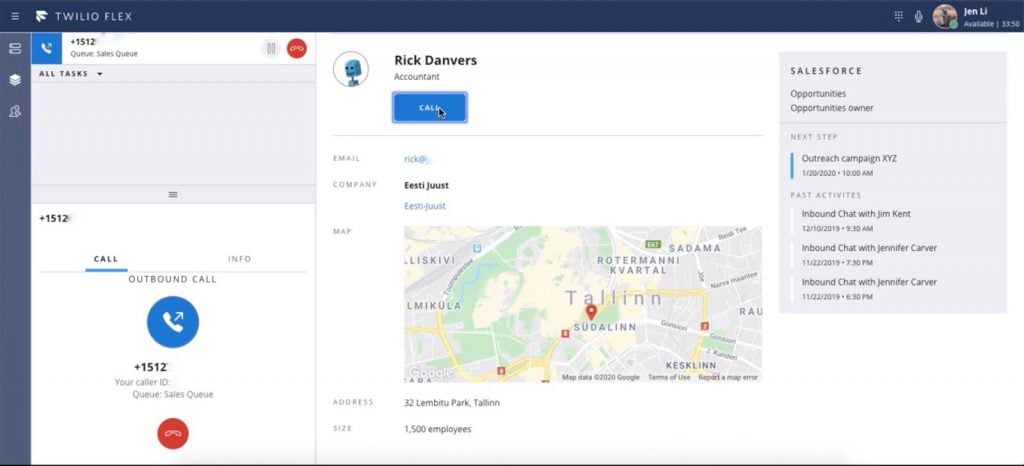Click the stacked layers sidebar icon

click(15, 79)
